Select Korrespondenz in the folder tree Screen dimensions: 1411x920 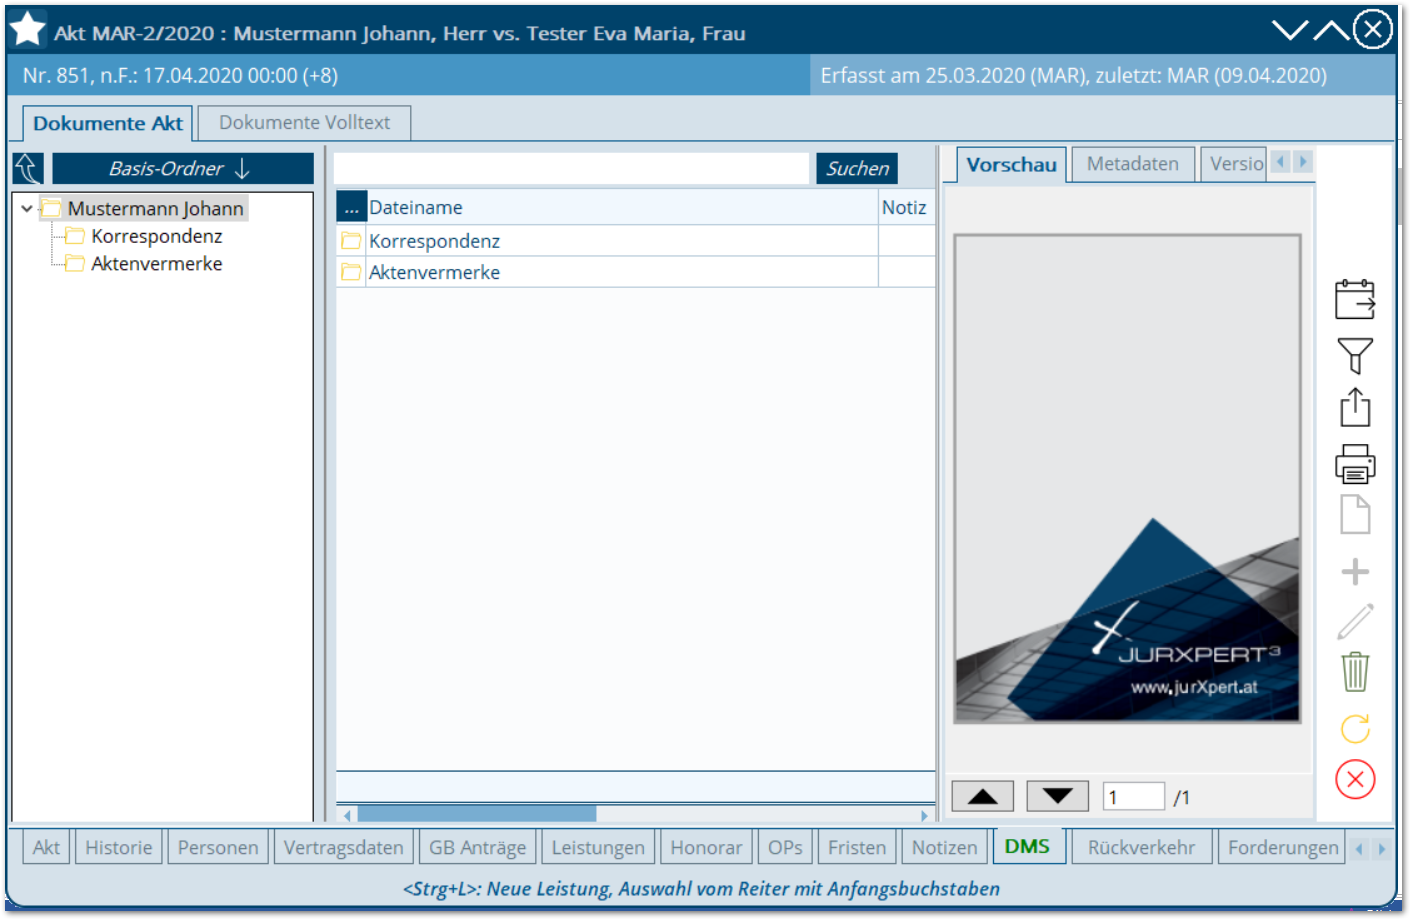click(x=156, y=236)
